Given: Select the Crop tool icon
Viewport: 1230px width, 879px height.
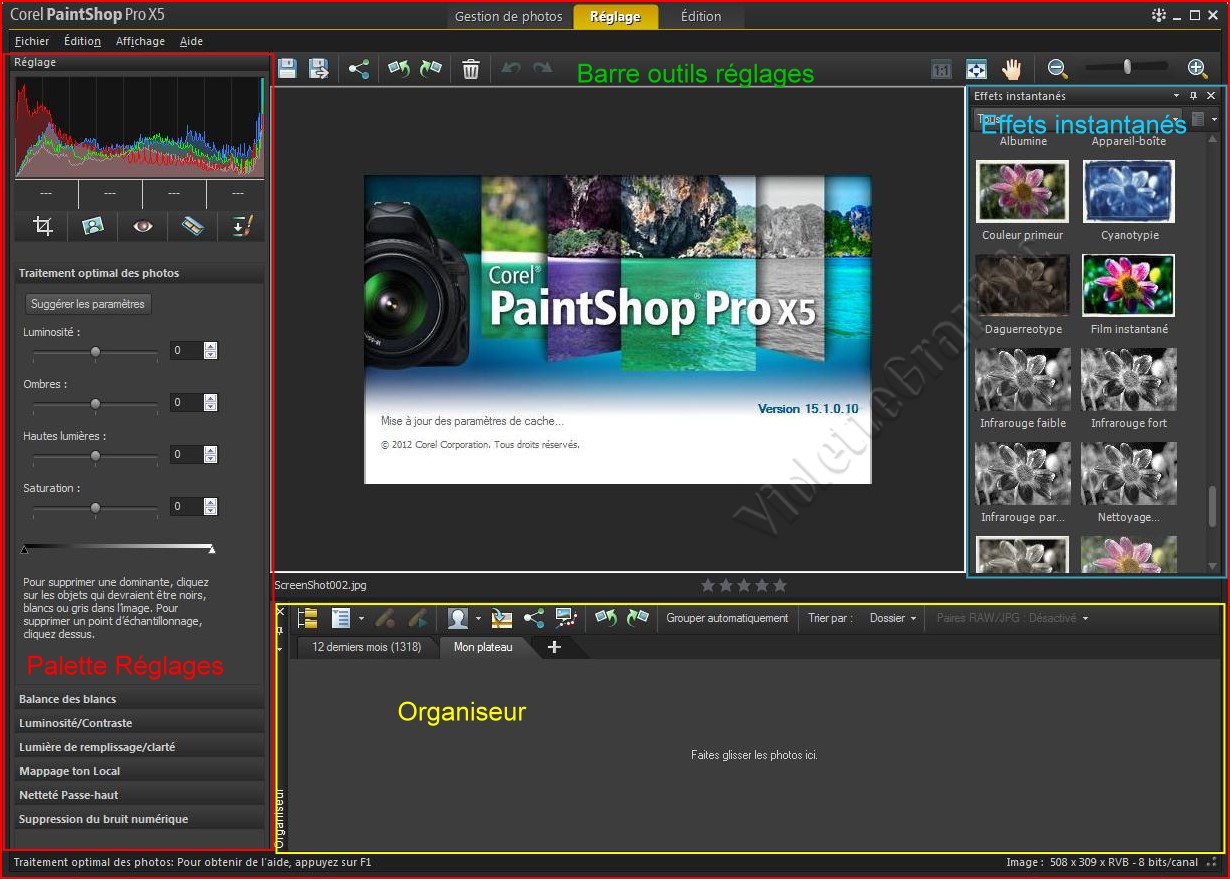Looking at the screenshot, I should click(43, 226).
